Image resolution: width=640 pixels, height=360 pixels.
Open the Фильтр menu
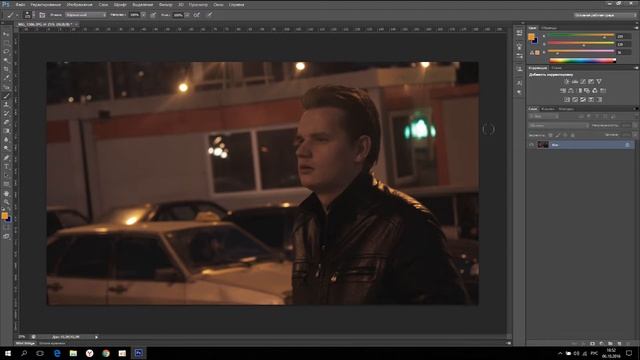tap(165, 4)
